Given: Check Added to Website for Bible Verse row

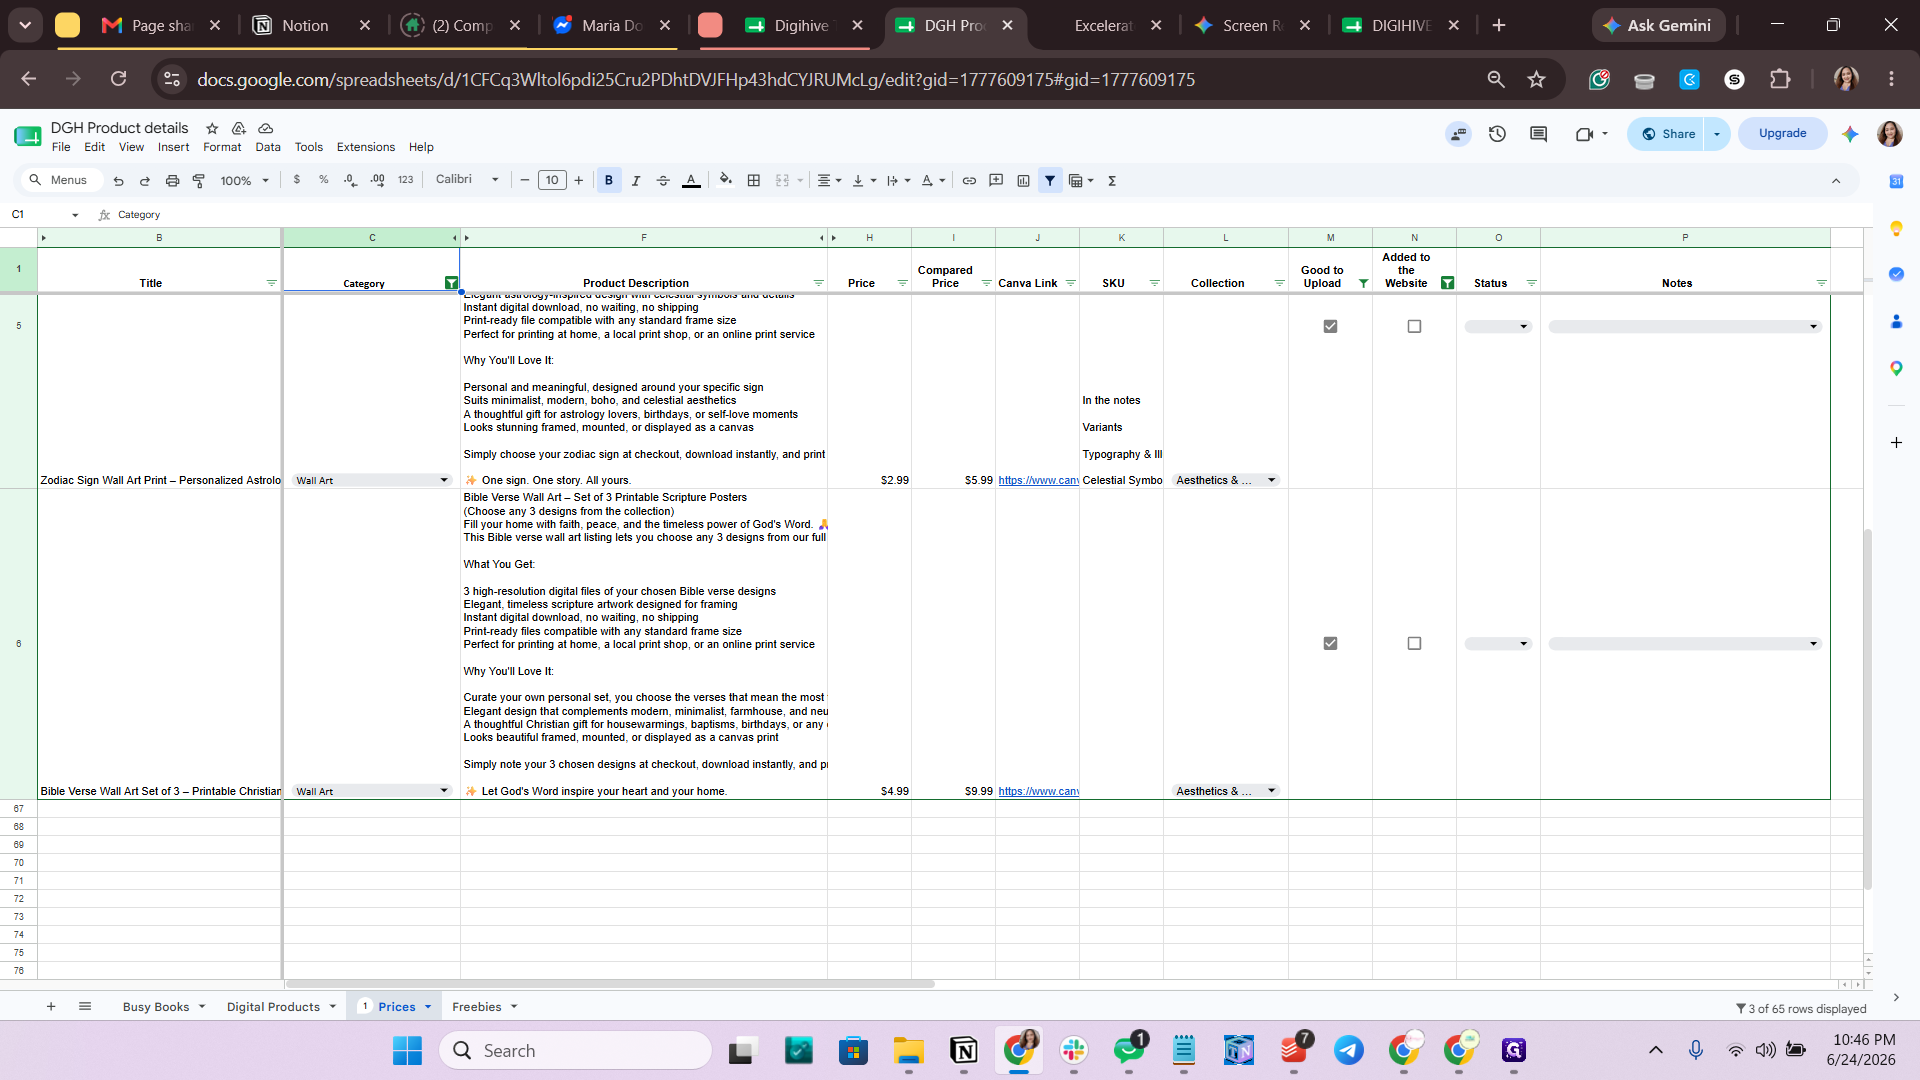Looking at the screenshot, I should [1414, 643].
